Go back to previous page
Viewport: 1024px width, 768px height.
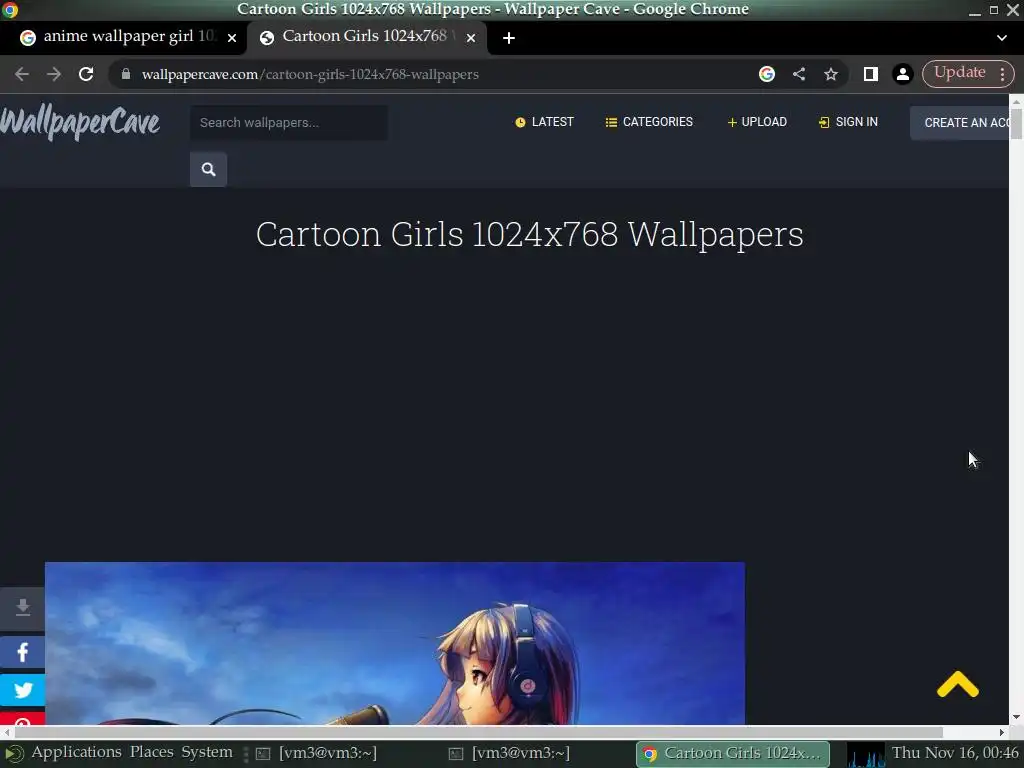[22, 74]
